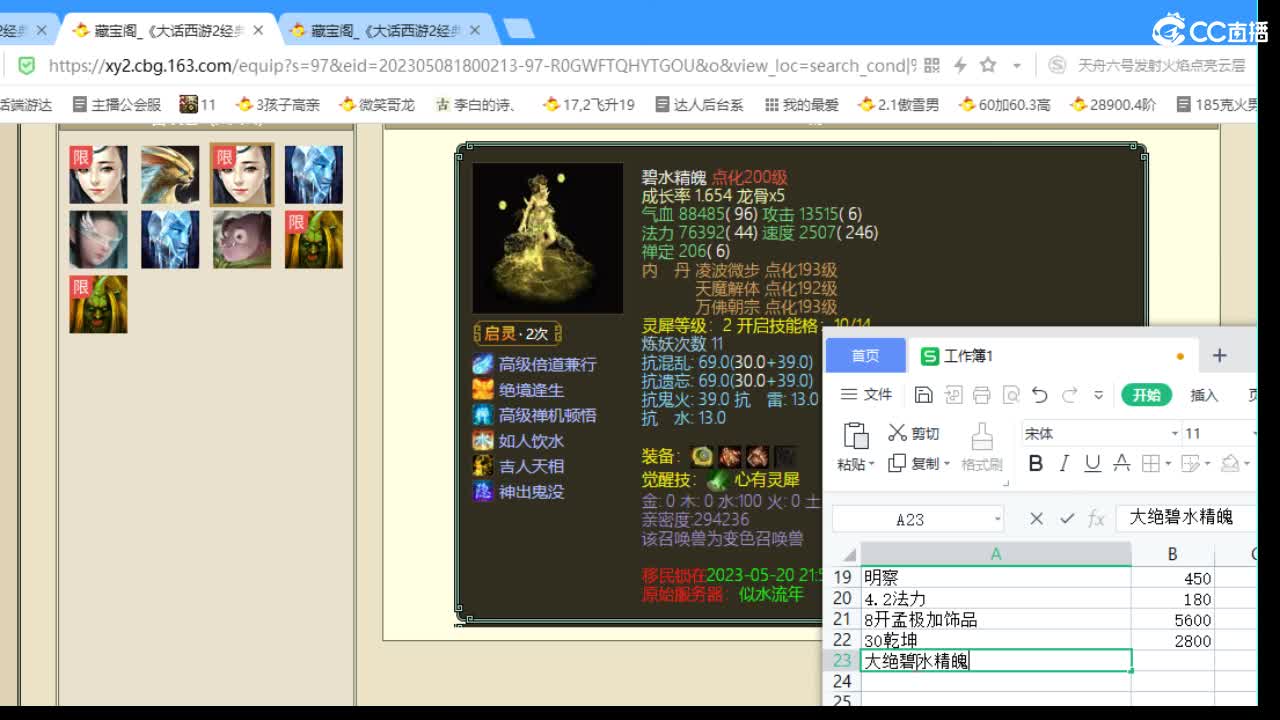The image size is (1280, 720).
Task: Click the 心有灵犀 awakening skill icon
Action: (718, 480)
